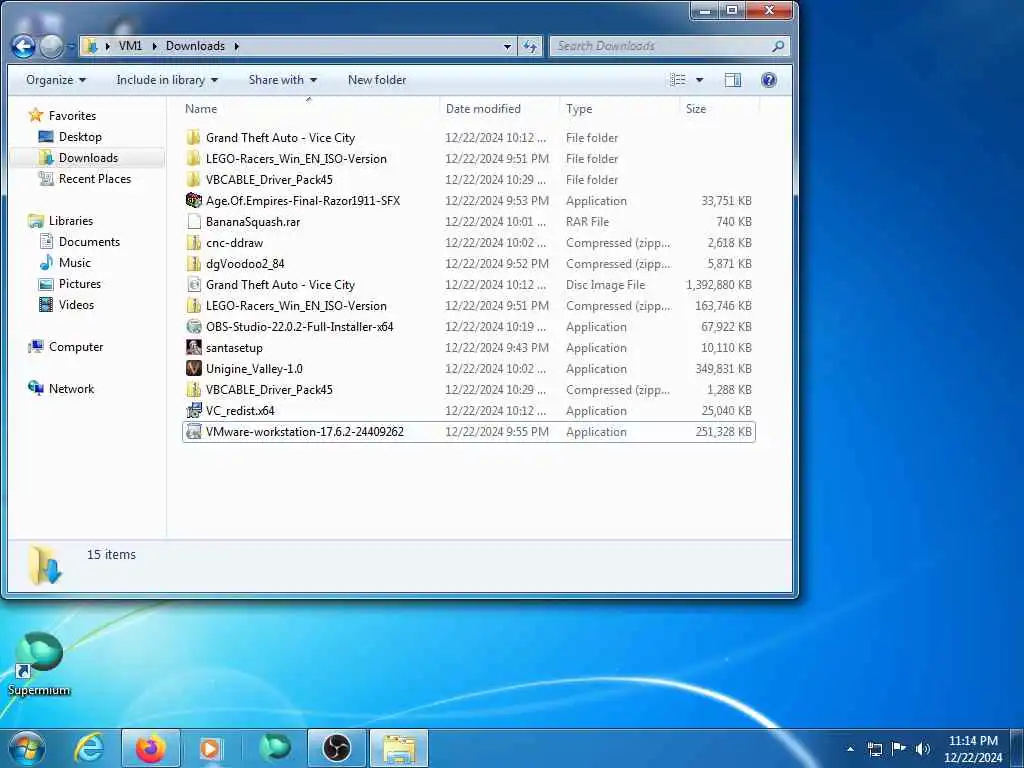Select dgVoodoo2_84 zipped folder icon
Screen dimensions: 1024x768
(193, 264)
